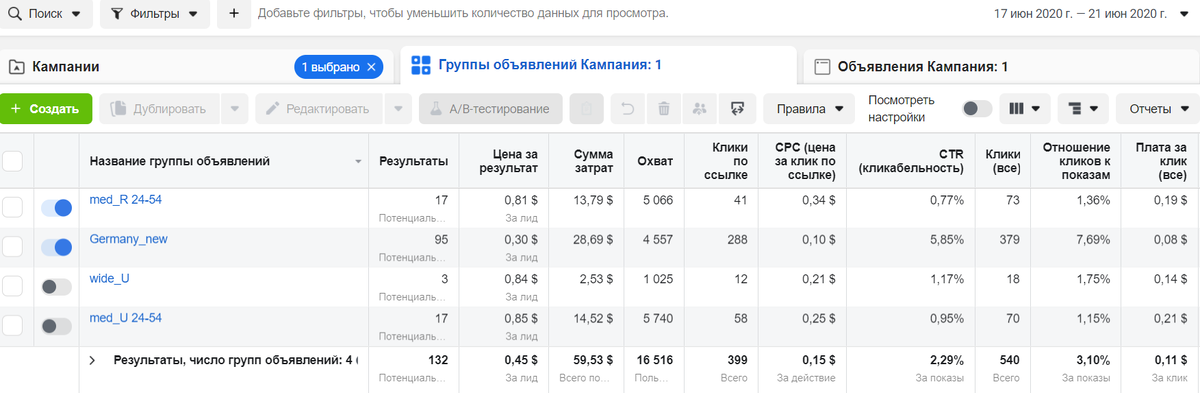Open the Фильтры filter dropdown
1200x393 pixels.
click(x=154, y=14)
